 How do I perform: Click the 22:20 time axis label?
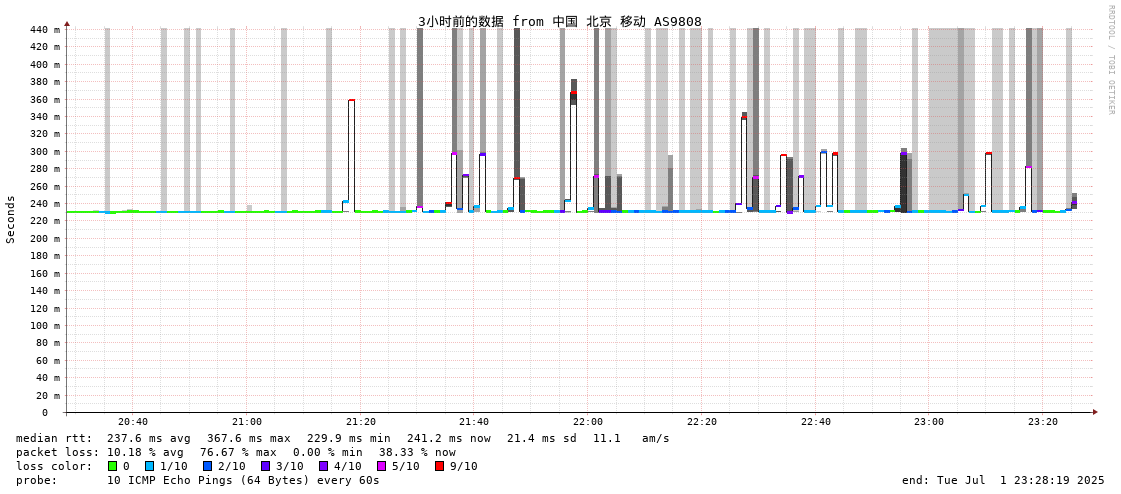[701, 423]
